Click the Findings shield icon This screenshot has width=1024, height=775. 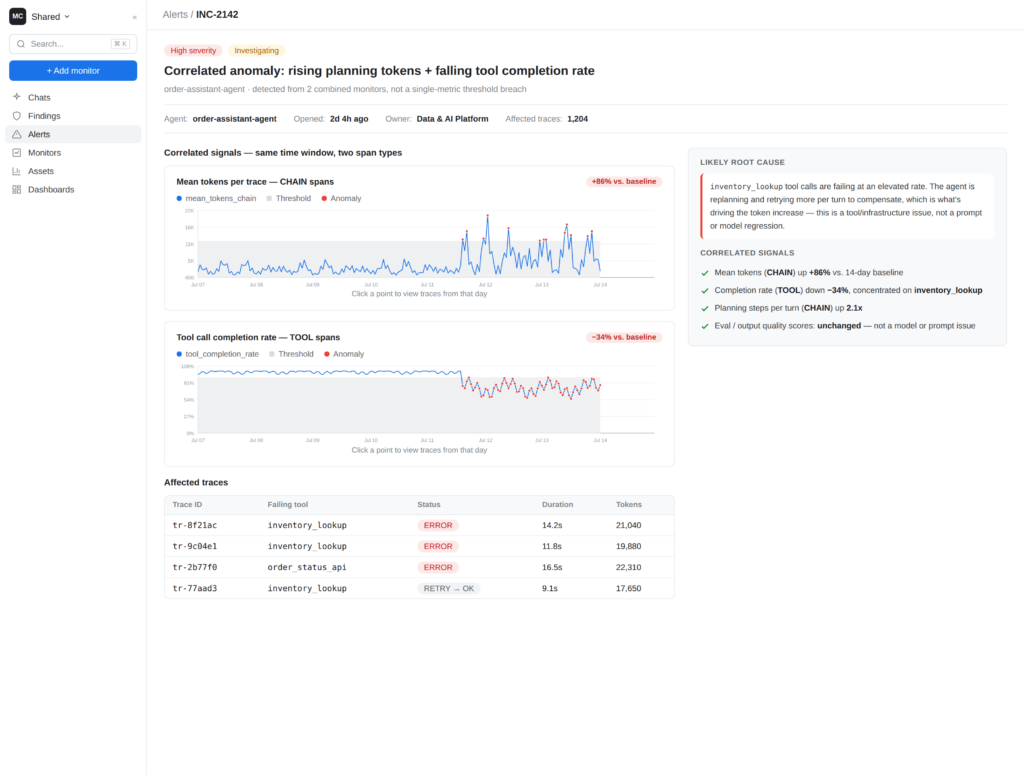[x=17, y=116]
